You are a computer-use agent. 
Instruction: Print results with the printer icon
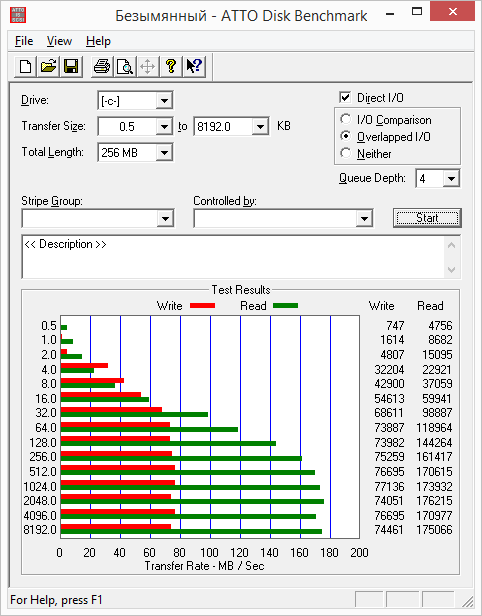click(x=102, y=66)
